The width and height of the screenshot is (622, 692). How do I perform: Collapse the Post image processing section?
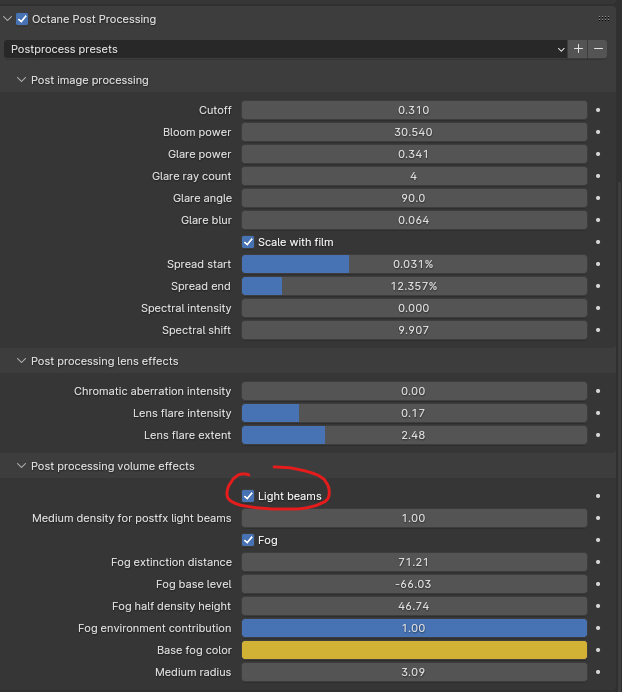[x=22, y=80]
